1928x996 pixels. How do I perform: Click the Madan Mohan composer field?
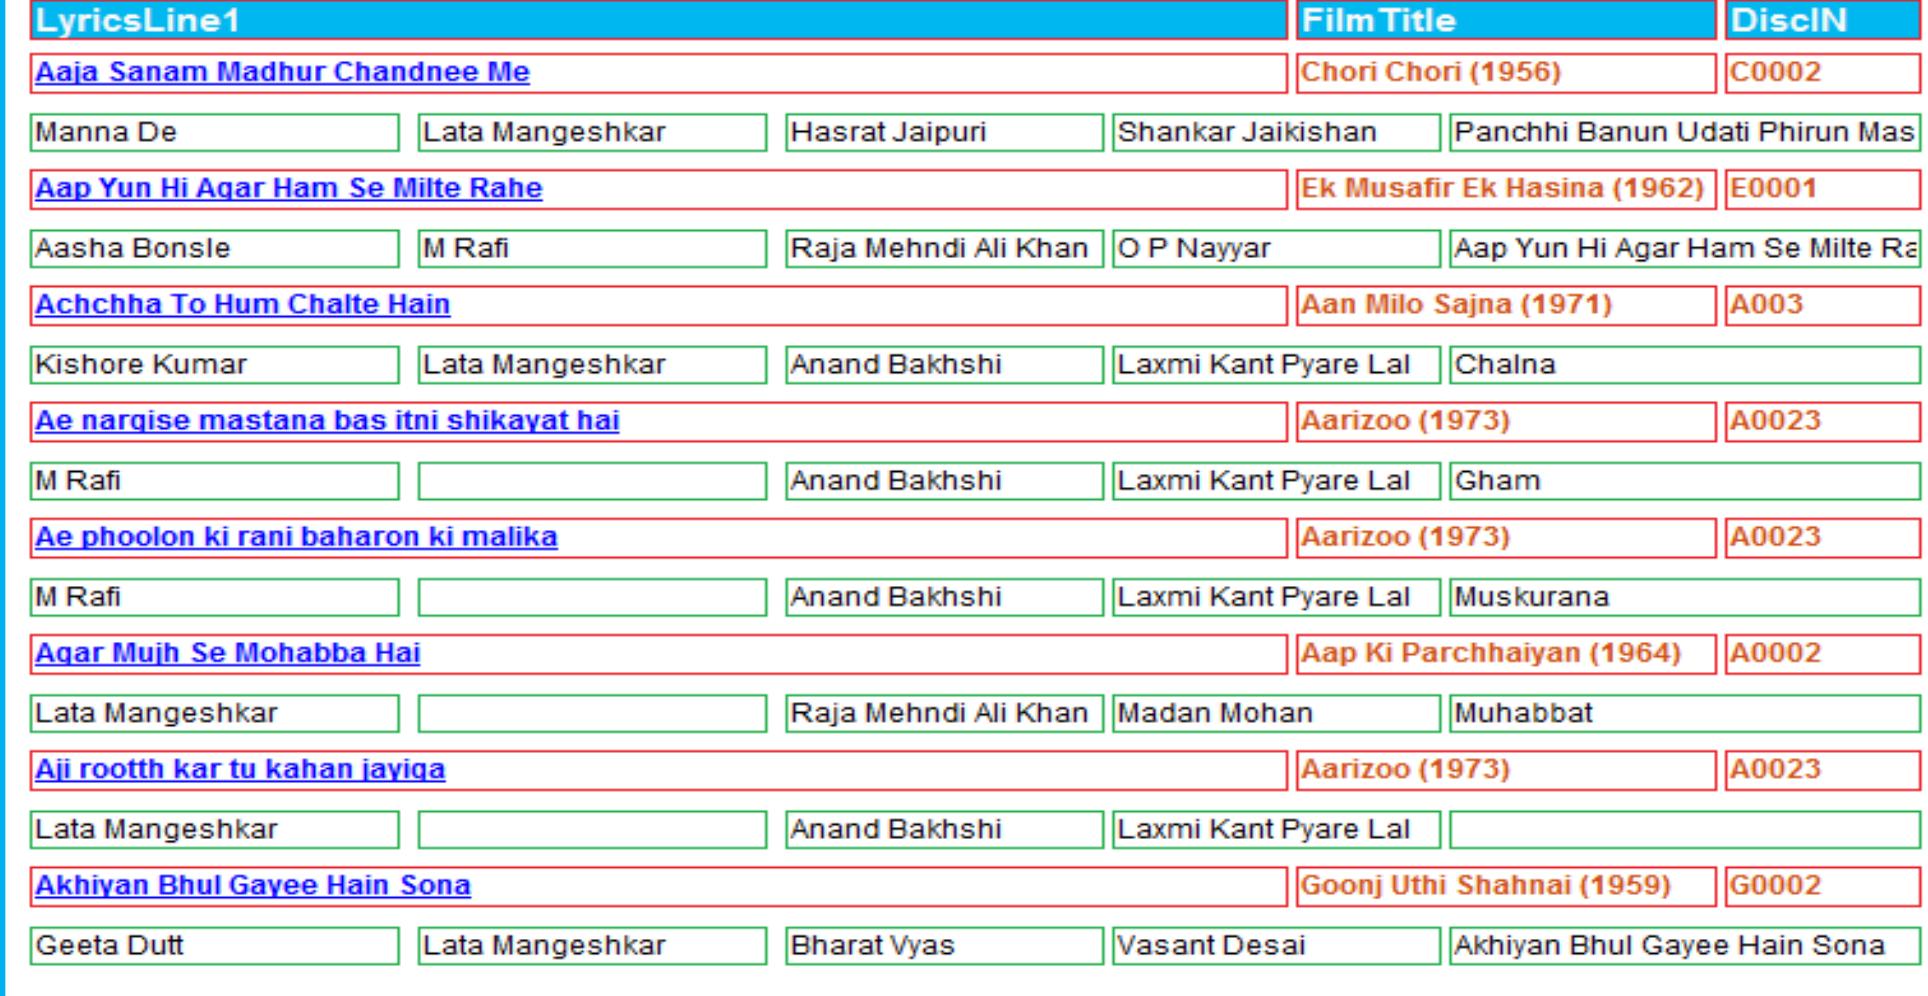pyautogui.click(x=1275, y=713)
